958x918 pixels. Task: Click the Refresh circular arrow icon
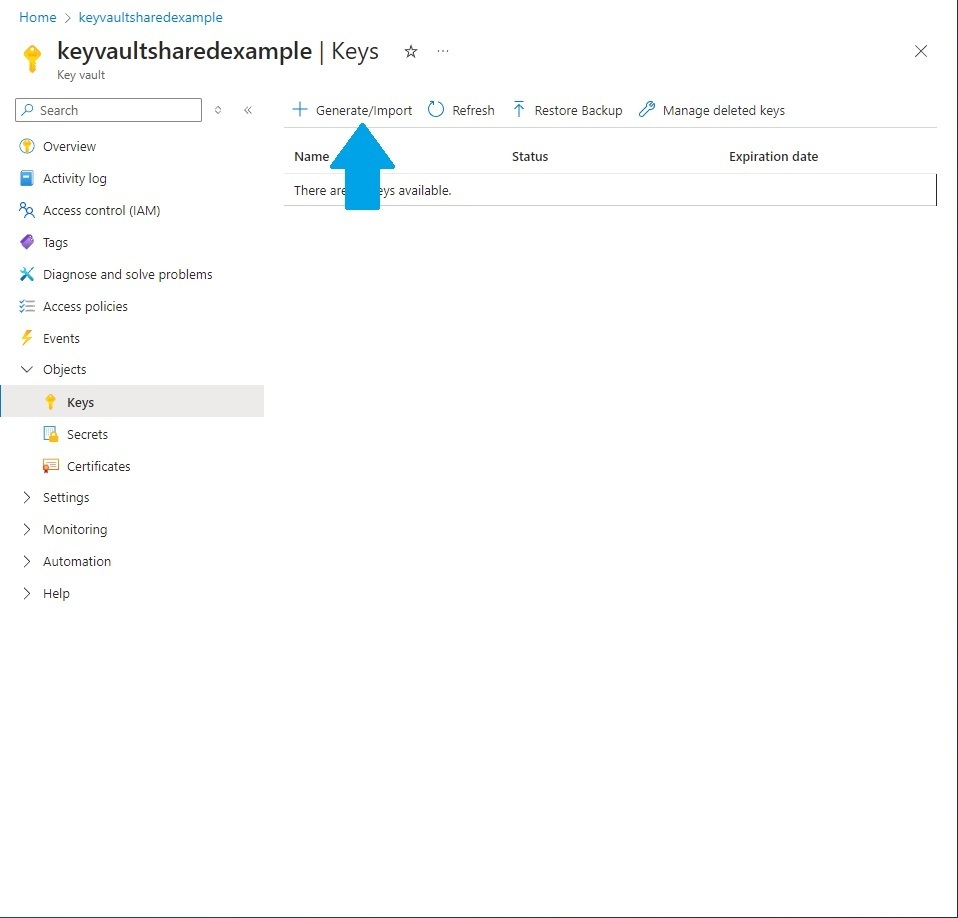436,110
